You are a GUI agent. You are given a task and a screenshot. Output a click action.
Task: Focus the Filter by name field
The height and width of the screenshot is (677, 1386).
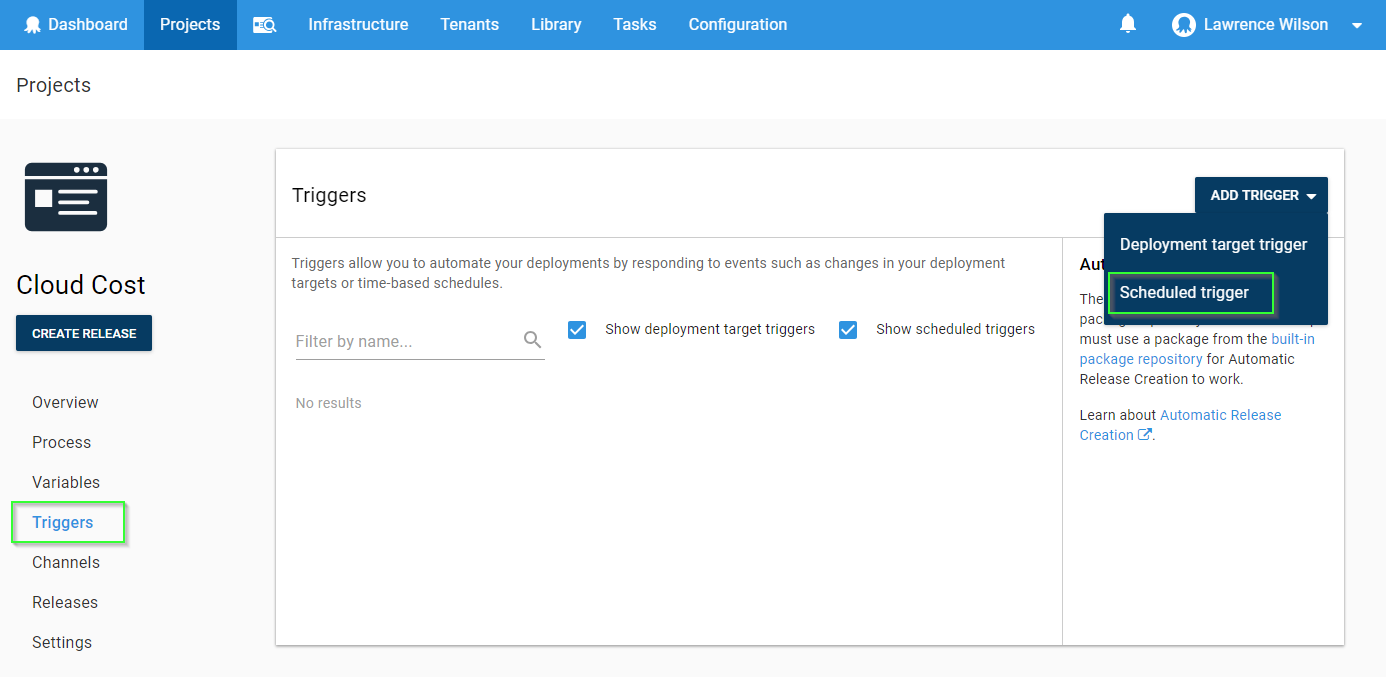coord(407,341)
